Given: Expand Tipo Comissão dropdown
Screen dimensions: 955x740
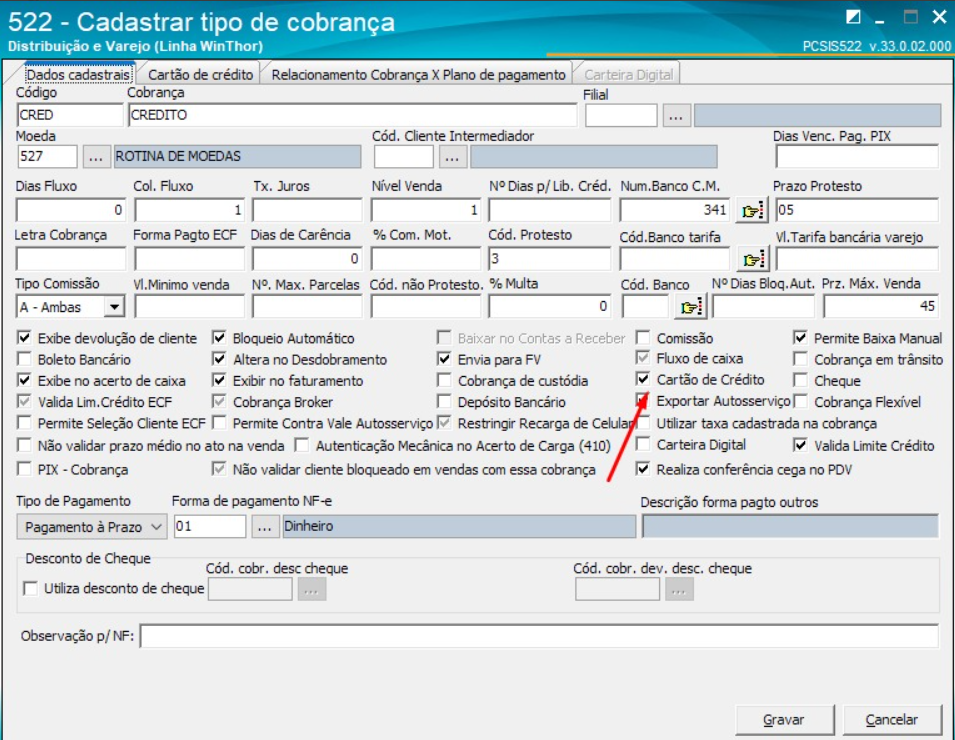Looking at the screenshot, I should coord(114,307).
